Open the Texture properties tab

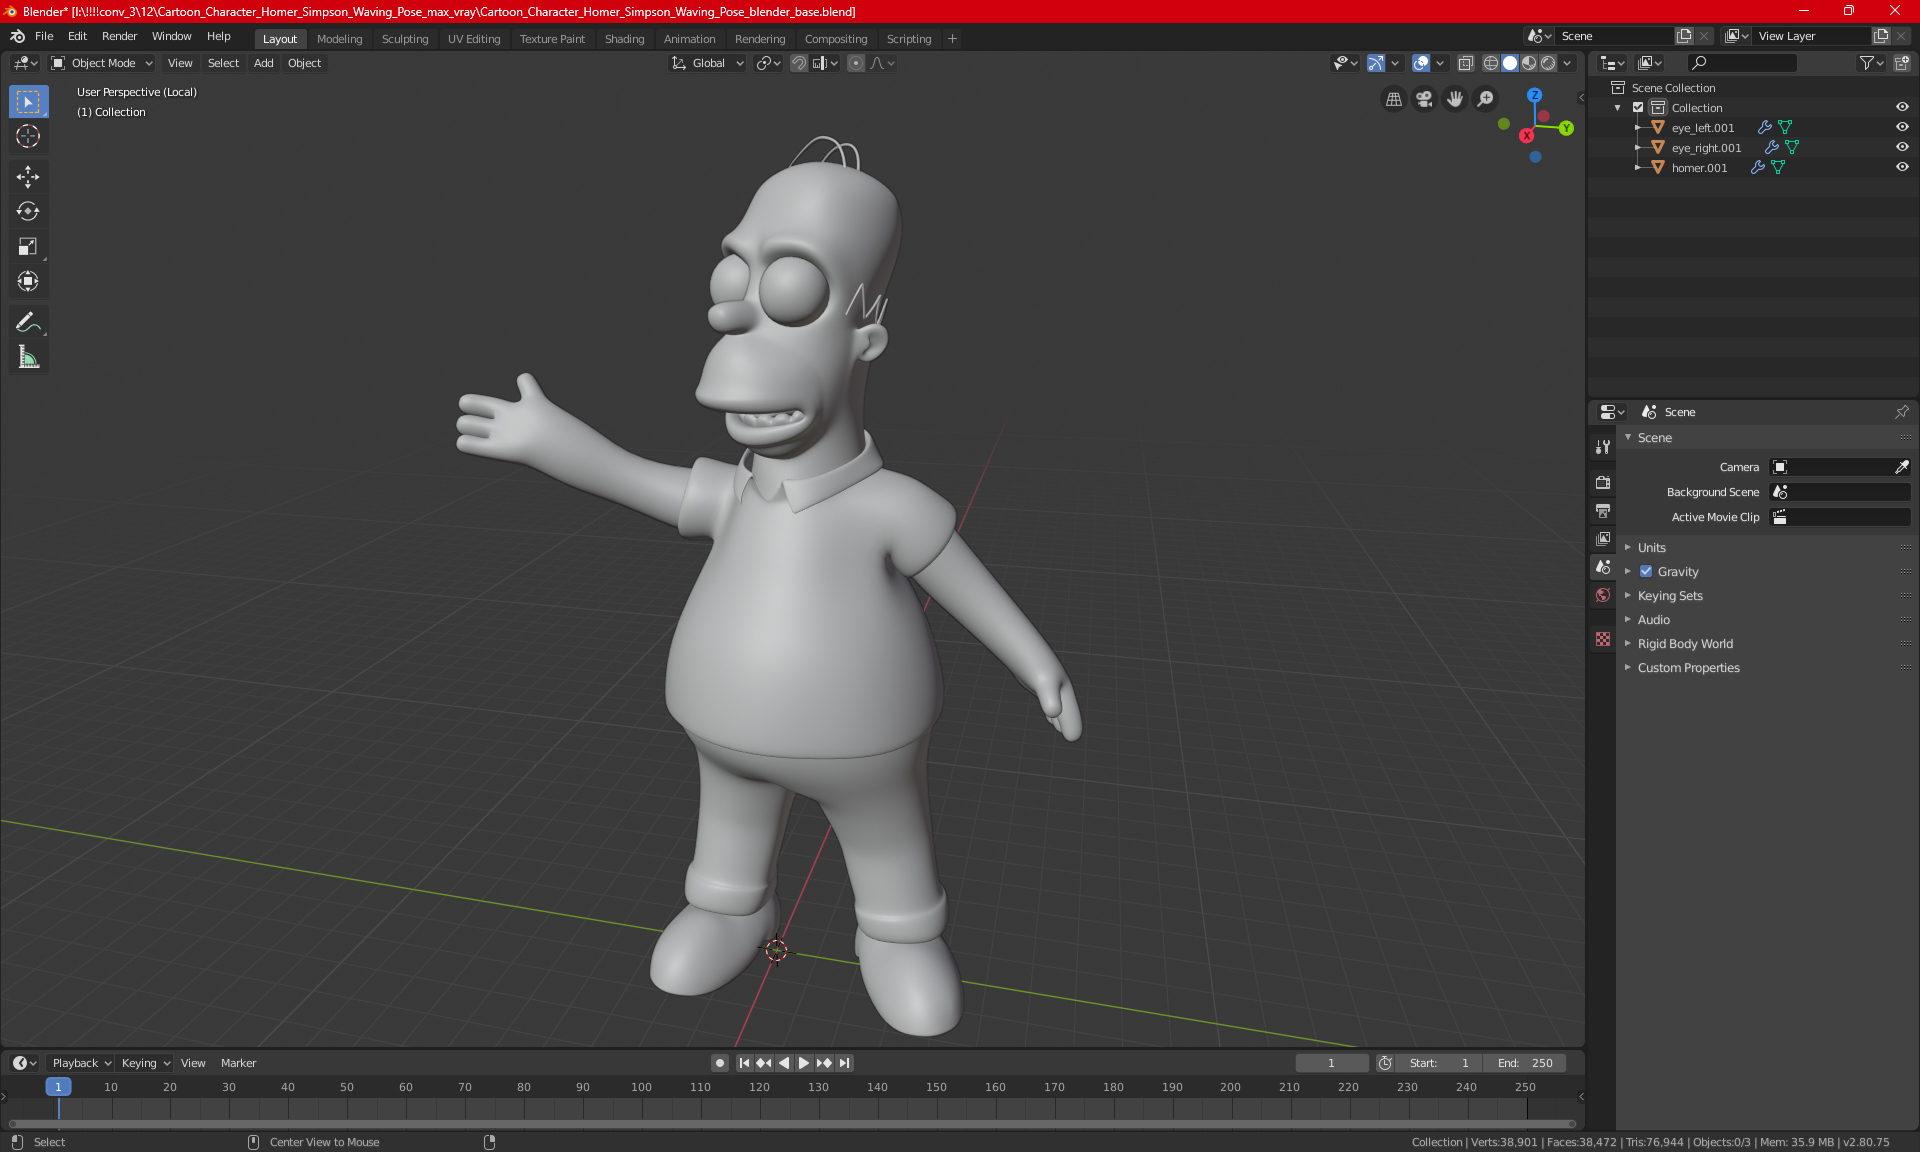coord(1603,639)
